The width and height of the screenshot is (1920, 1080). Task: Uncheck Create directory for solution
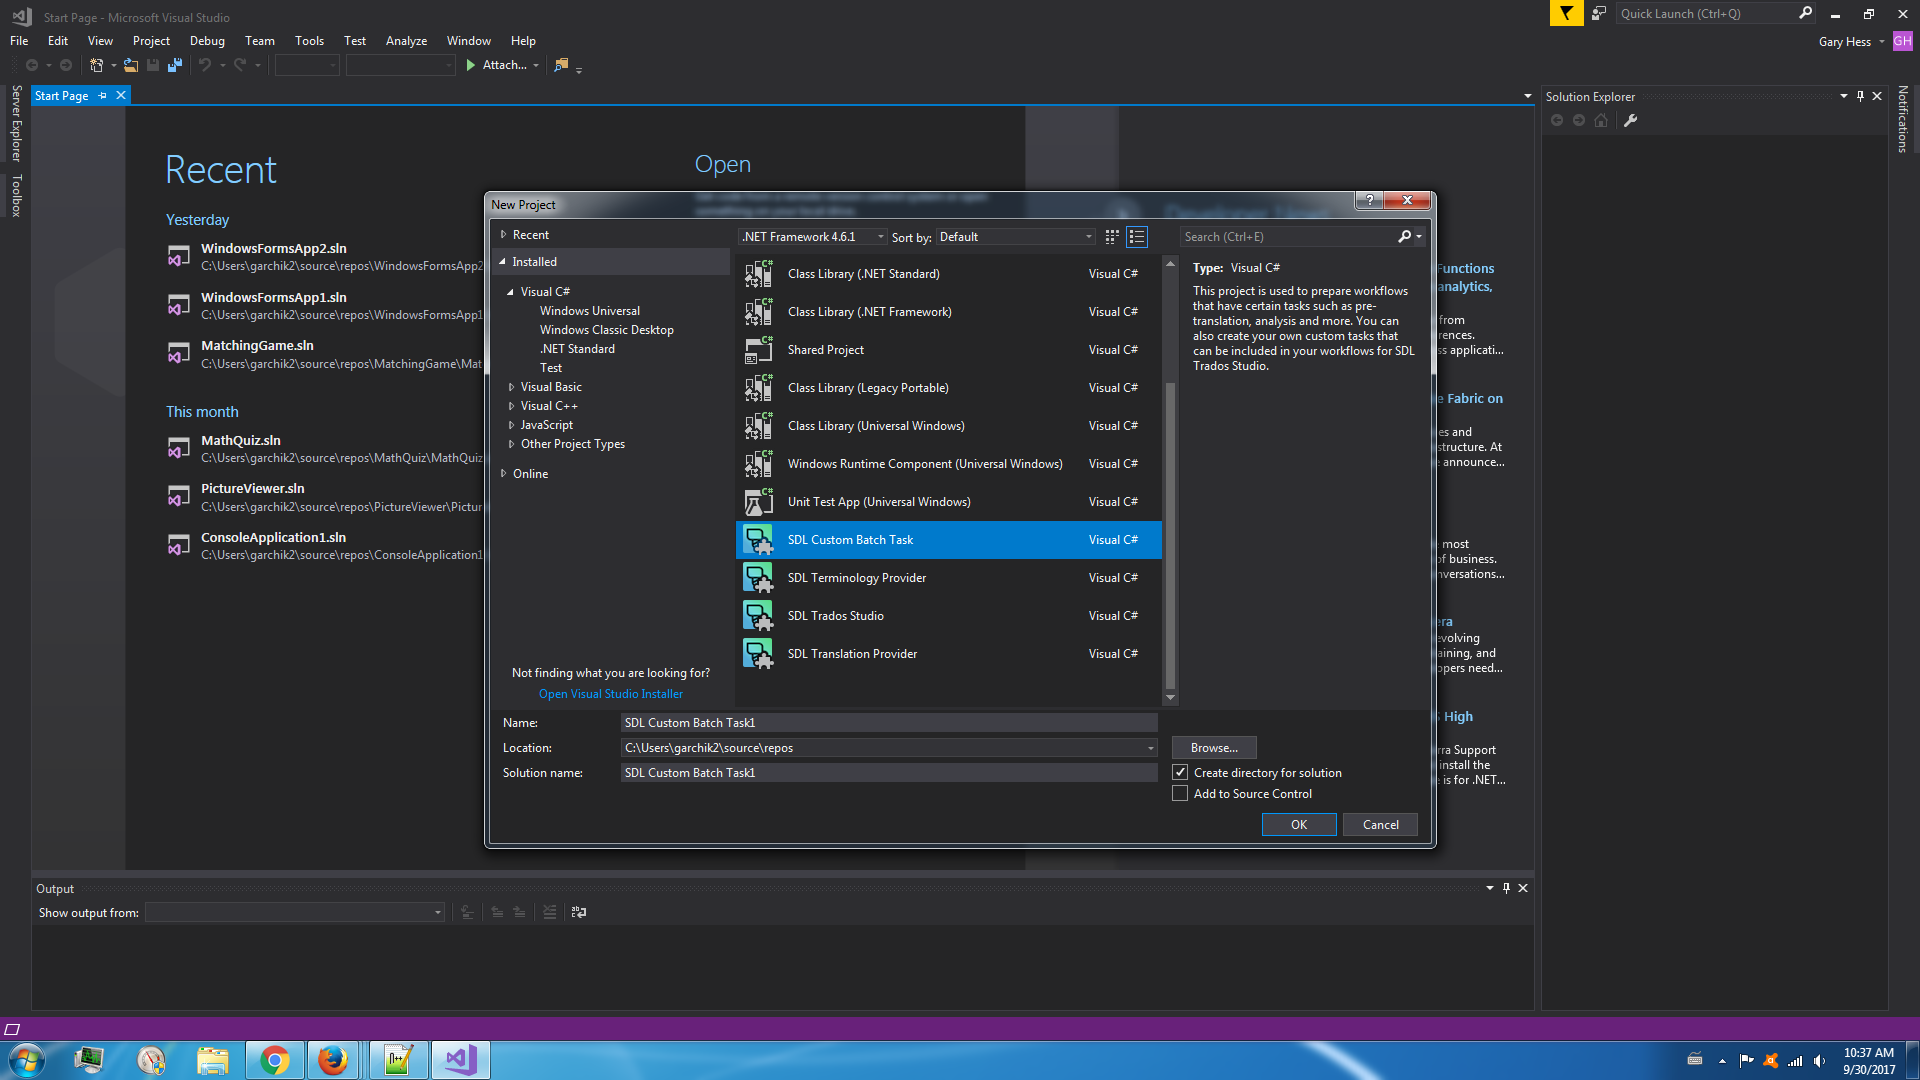tap(1180, 773)
